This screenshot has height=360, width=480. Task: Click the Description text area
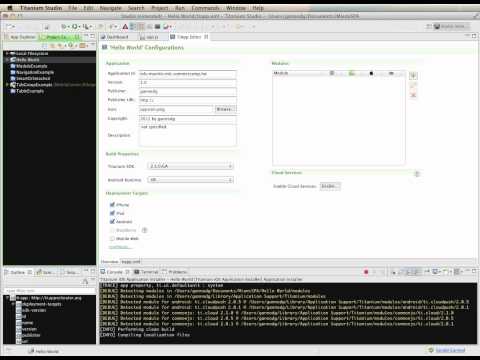(188, 135)
